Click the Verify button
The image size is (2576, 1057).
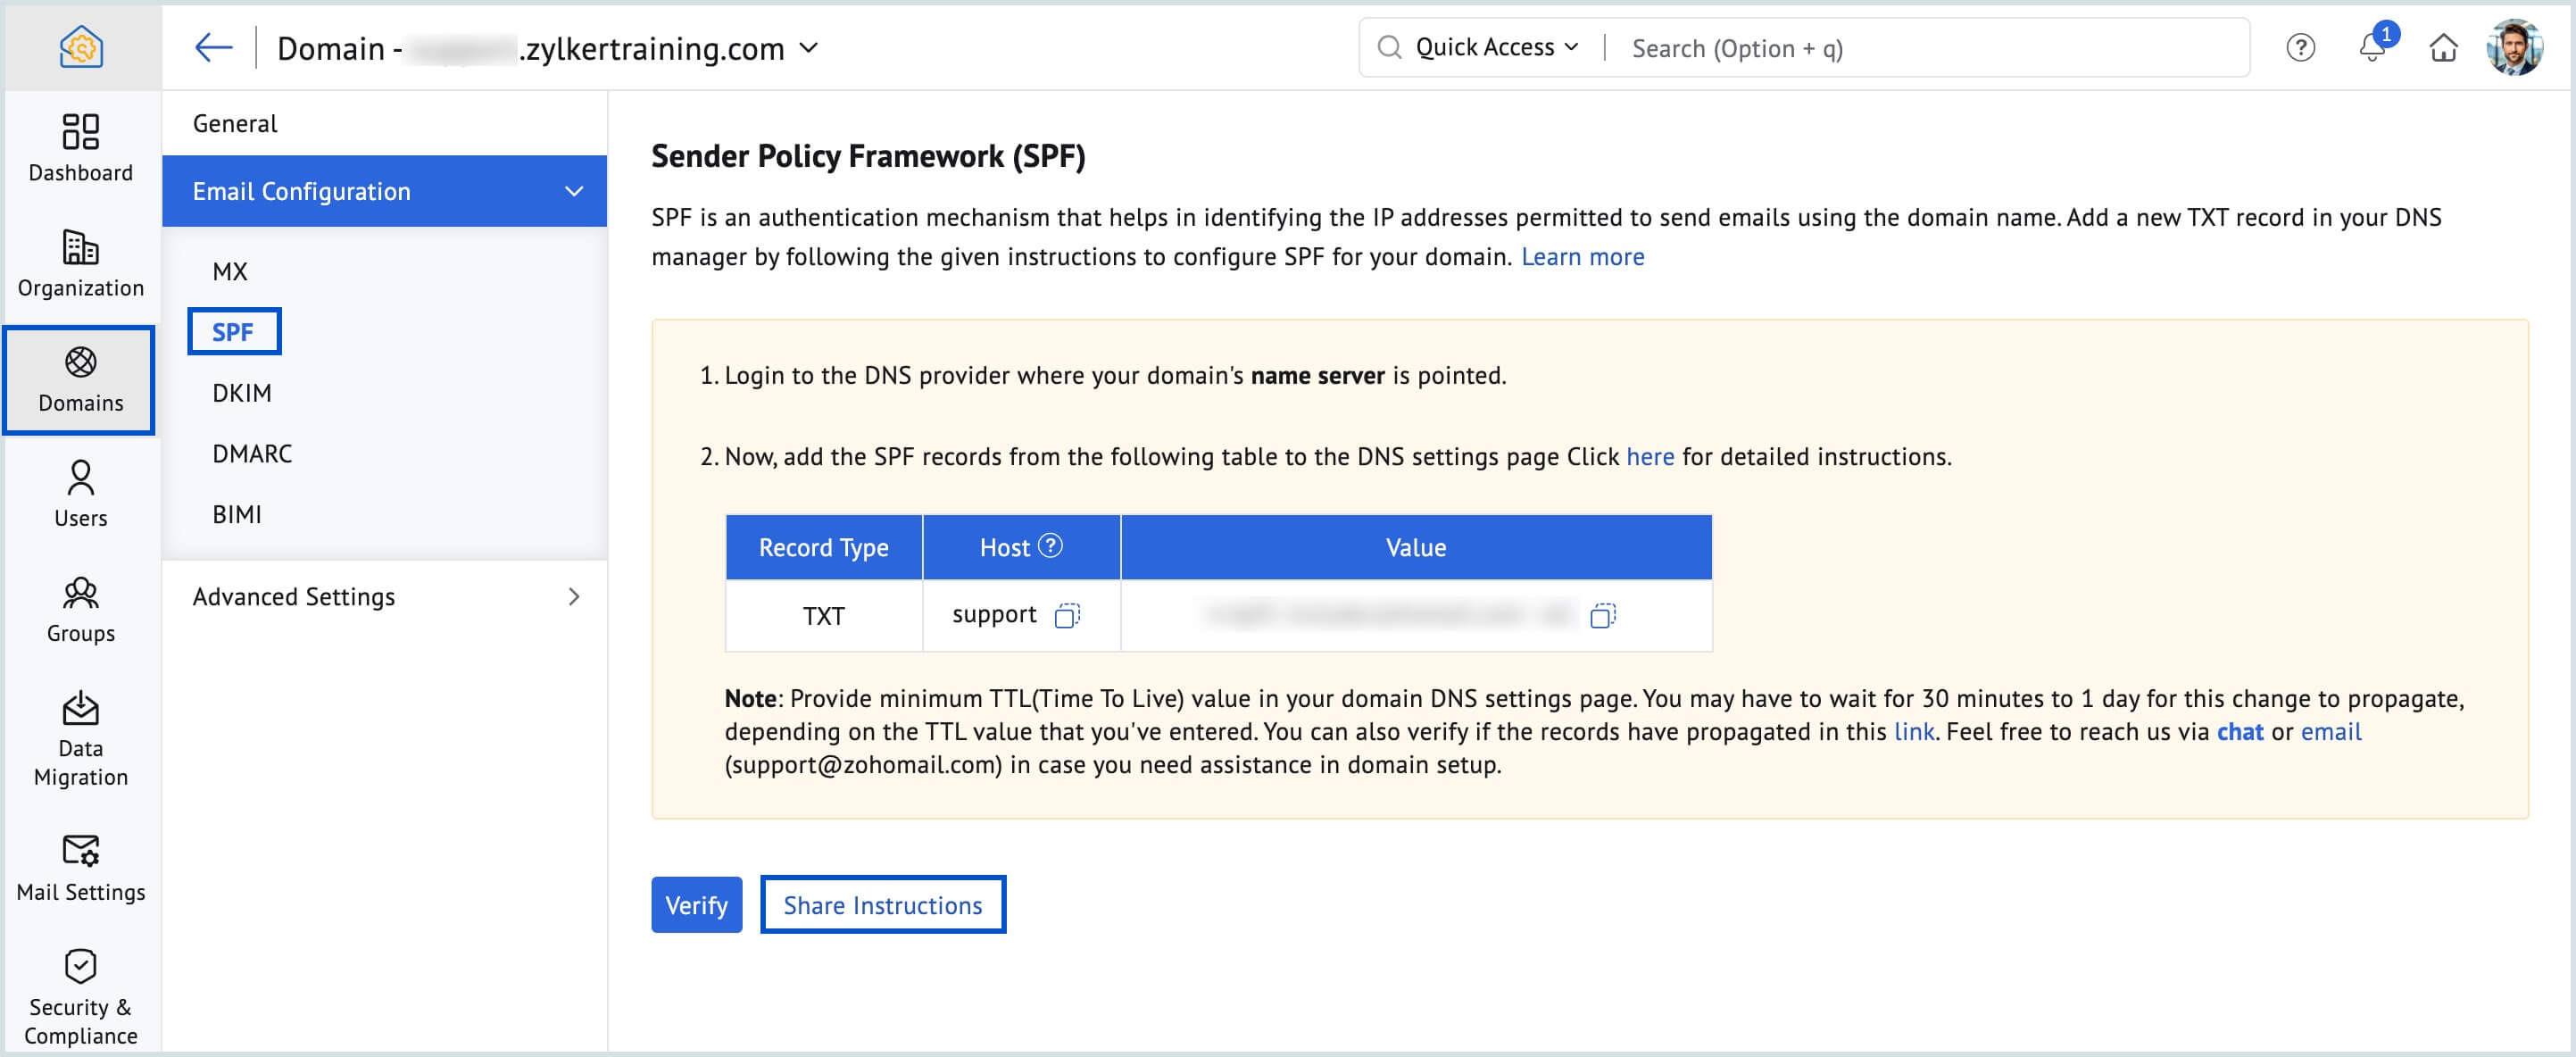[x=696, y=905]
